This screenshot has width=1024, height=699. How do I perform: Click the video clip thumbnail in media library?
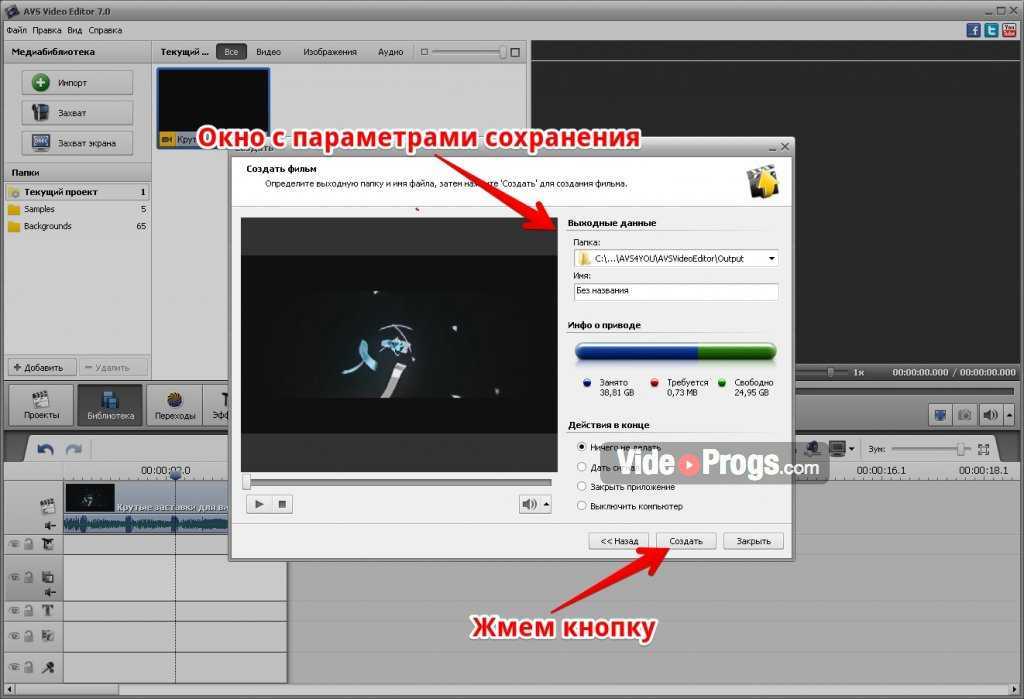pos(213,108)
